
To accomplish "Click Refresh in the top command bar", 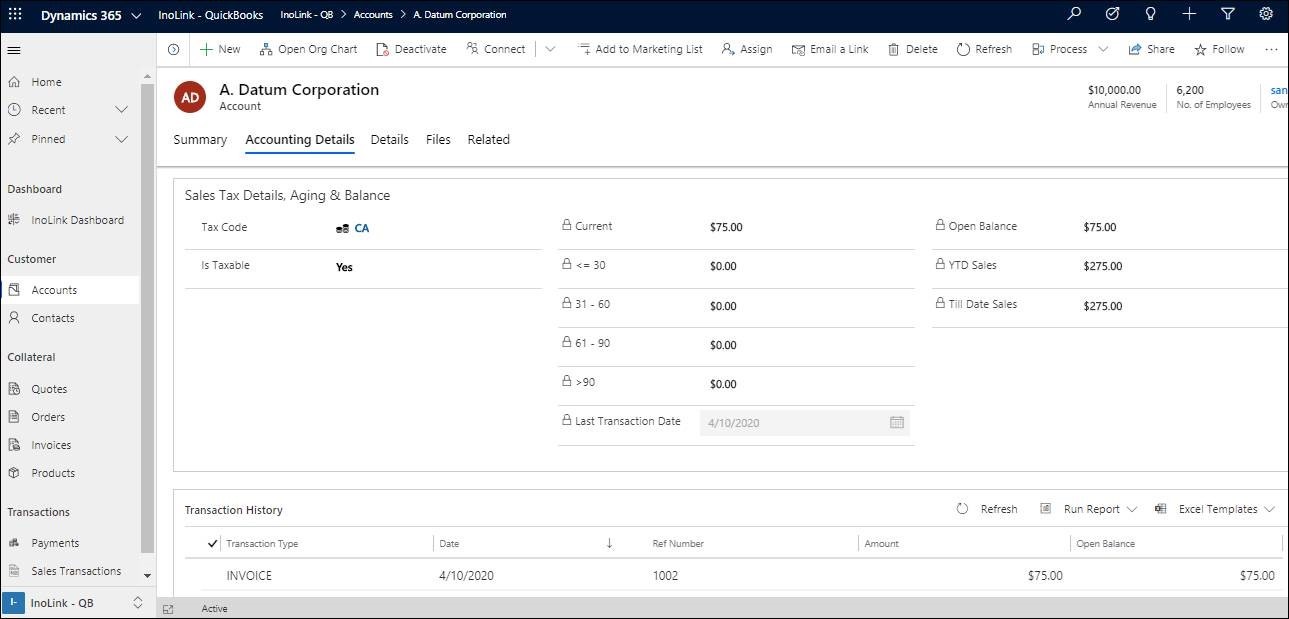I will pyautogui.click(x=984, y=49).
